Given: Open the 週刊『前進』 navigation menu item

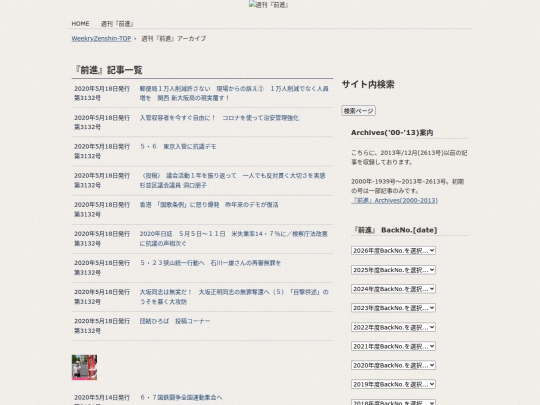Looking at the screenshot, I should point(117,24).
